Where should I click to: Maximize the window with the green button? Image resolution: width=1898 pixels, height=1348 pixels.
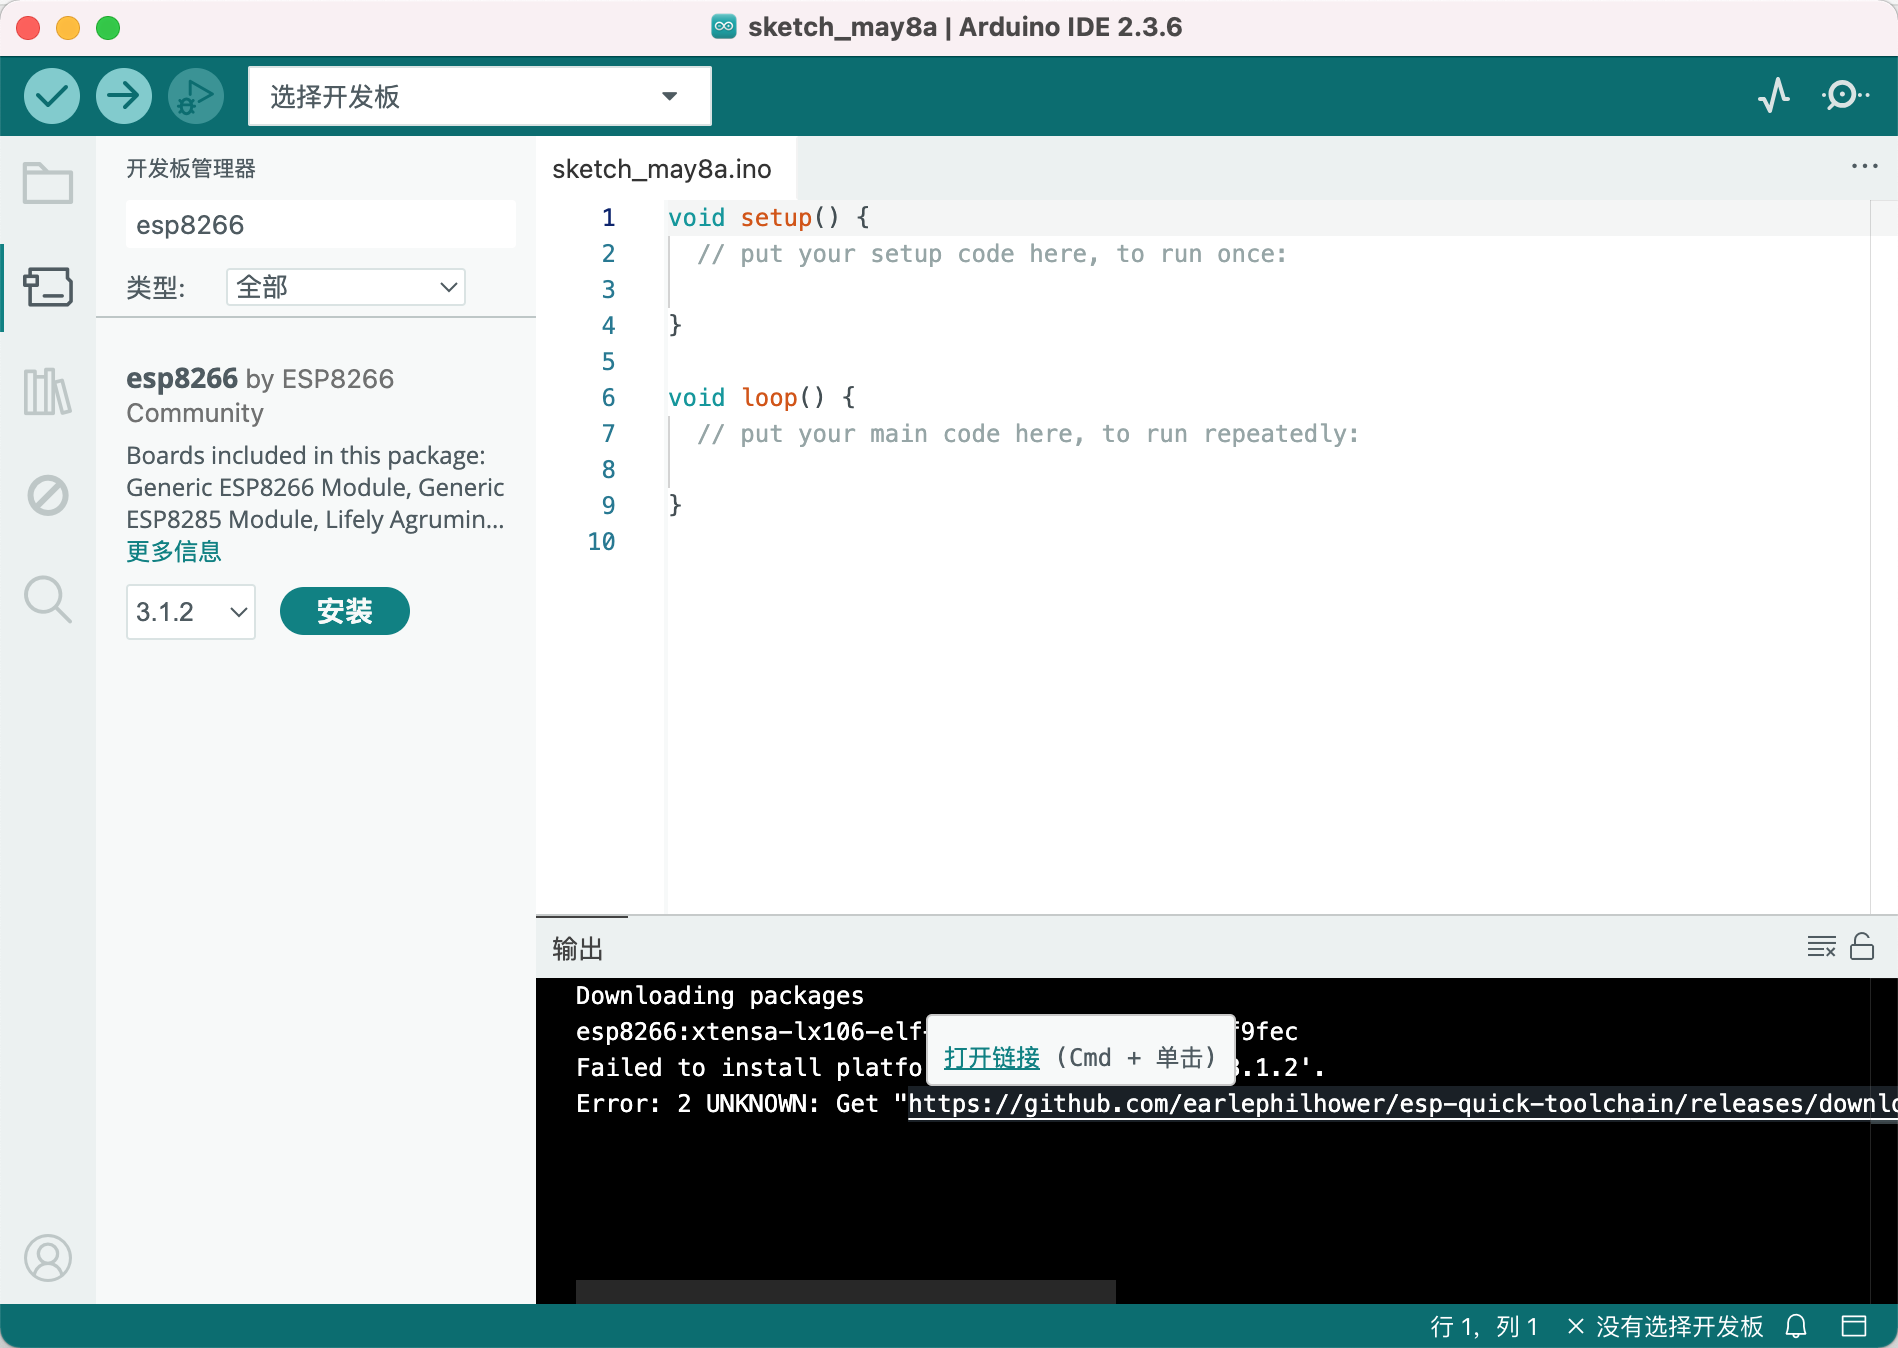108,28
